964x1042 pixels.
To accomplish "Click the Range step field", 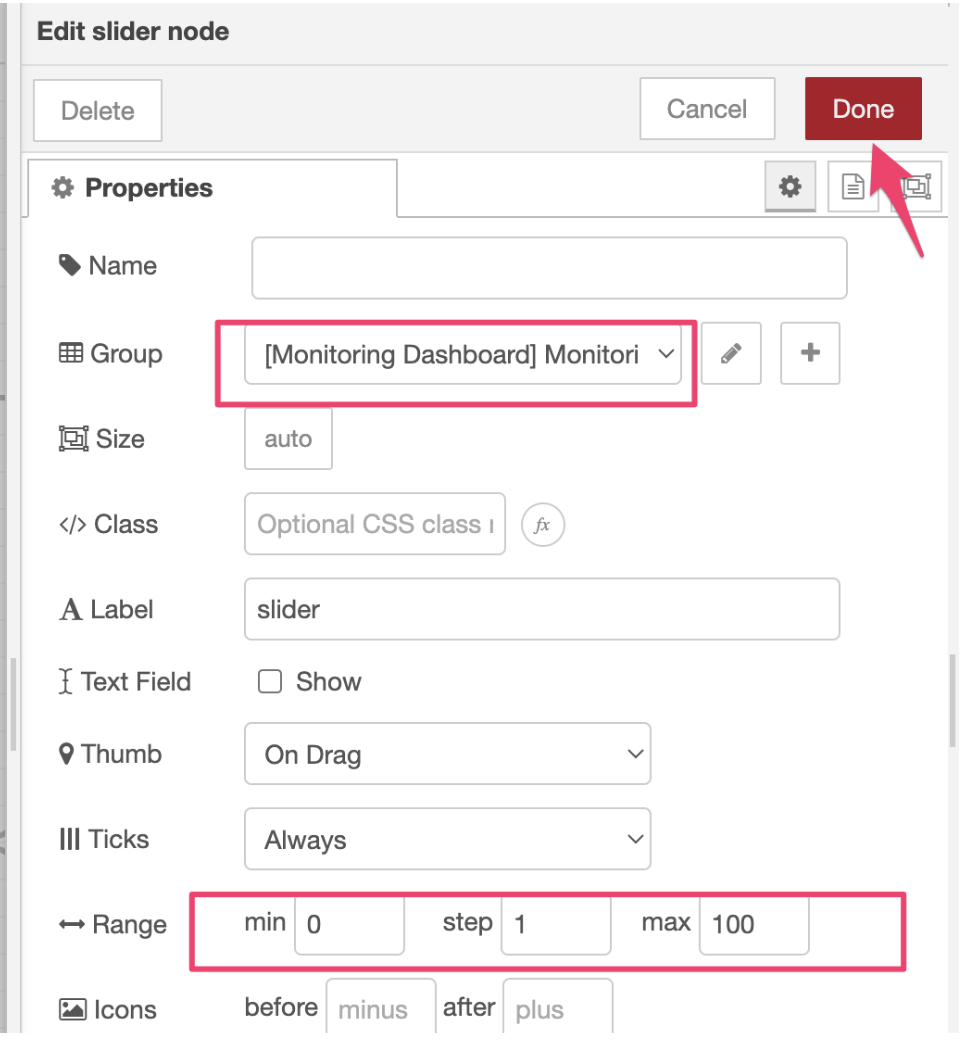I will [556, 924].
